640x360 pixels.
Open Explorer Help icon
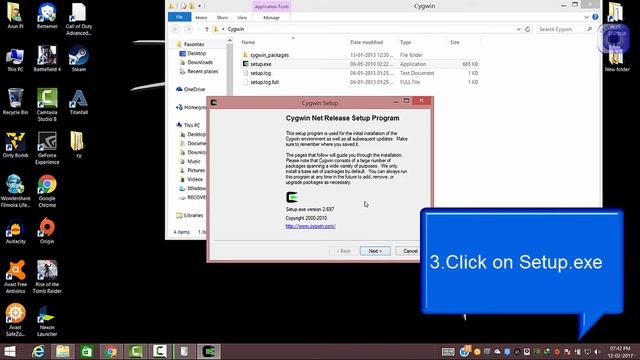(x=595, y=17)
